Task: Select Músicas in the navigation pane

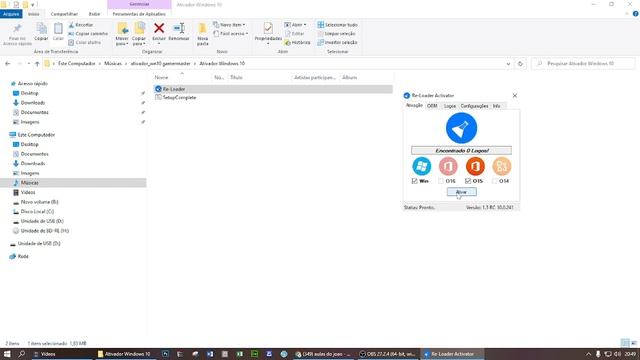Action: click(x=73, y=183)
